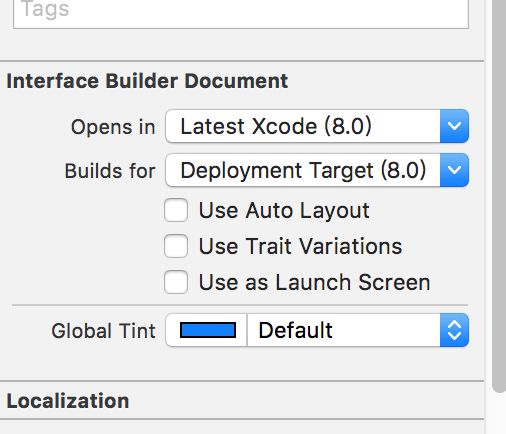Viewport: 506px width, 434px height.
Task: Toggle Use Trait Variations checkbox
Action: pyautogui.click(x=176, y=246)
